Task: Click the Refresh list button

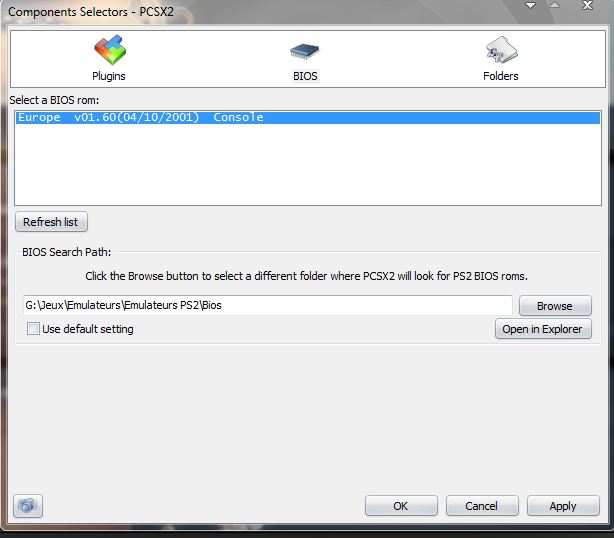Action: click(51, 222)
